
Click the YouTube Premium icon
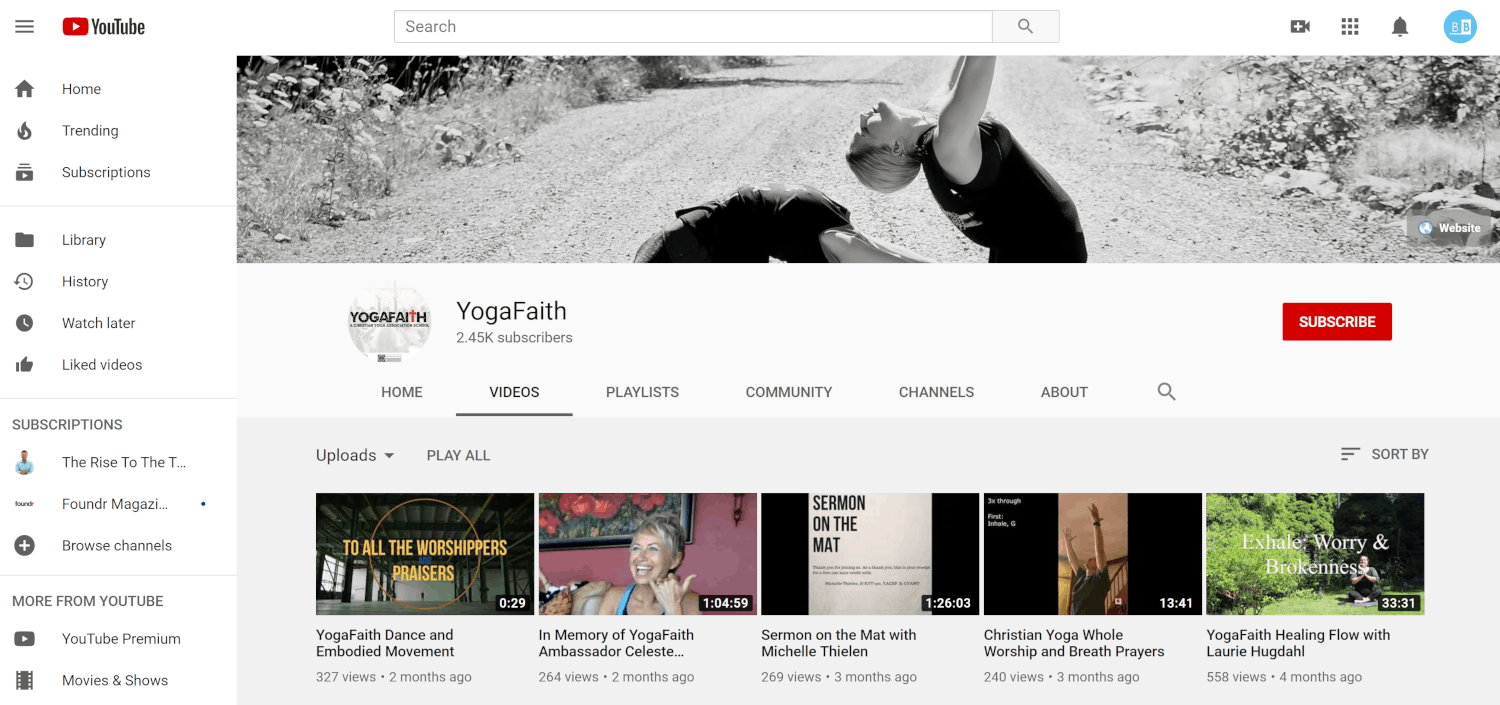click(x=25, y=639)
